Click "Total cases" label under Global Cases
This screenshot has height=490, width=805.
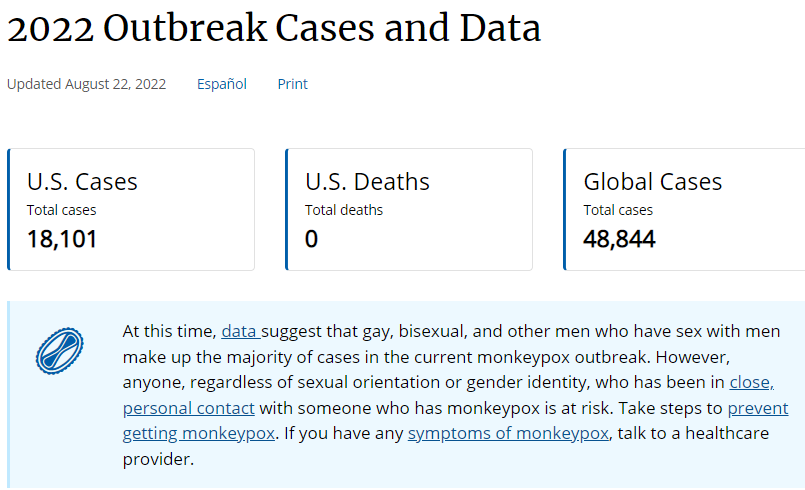click(x=618, y=210)
